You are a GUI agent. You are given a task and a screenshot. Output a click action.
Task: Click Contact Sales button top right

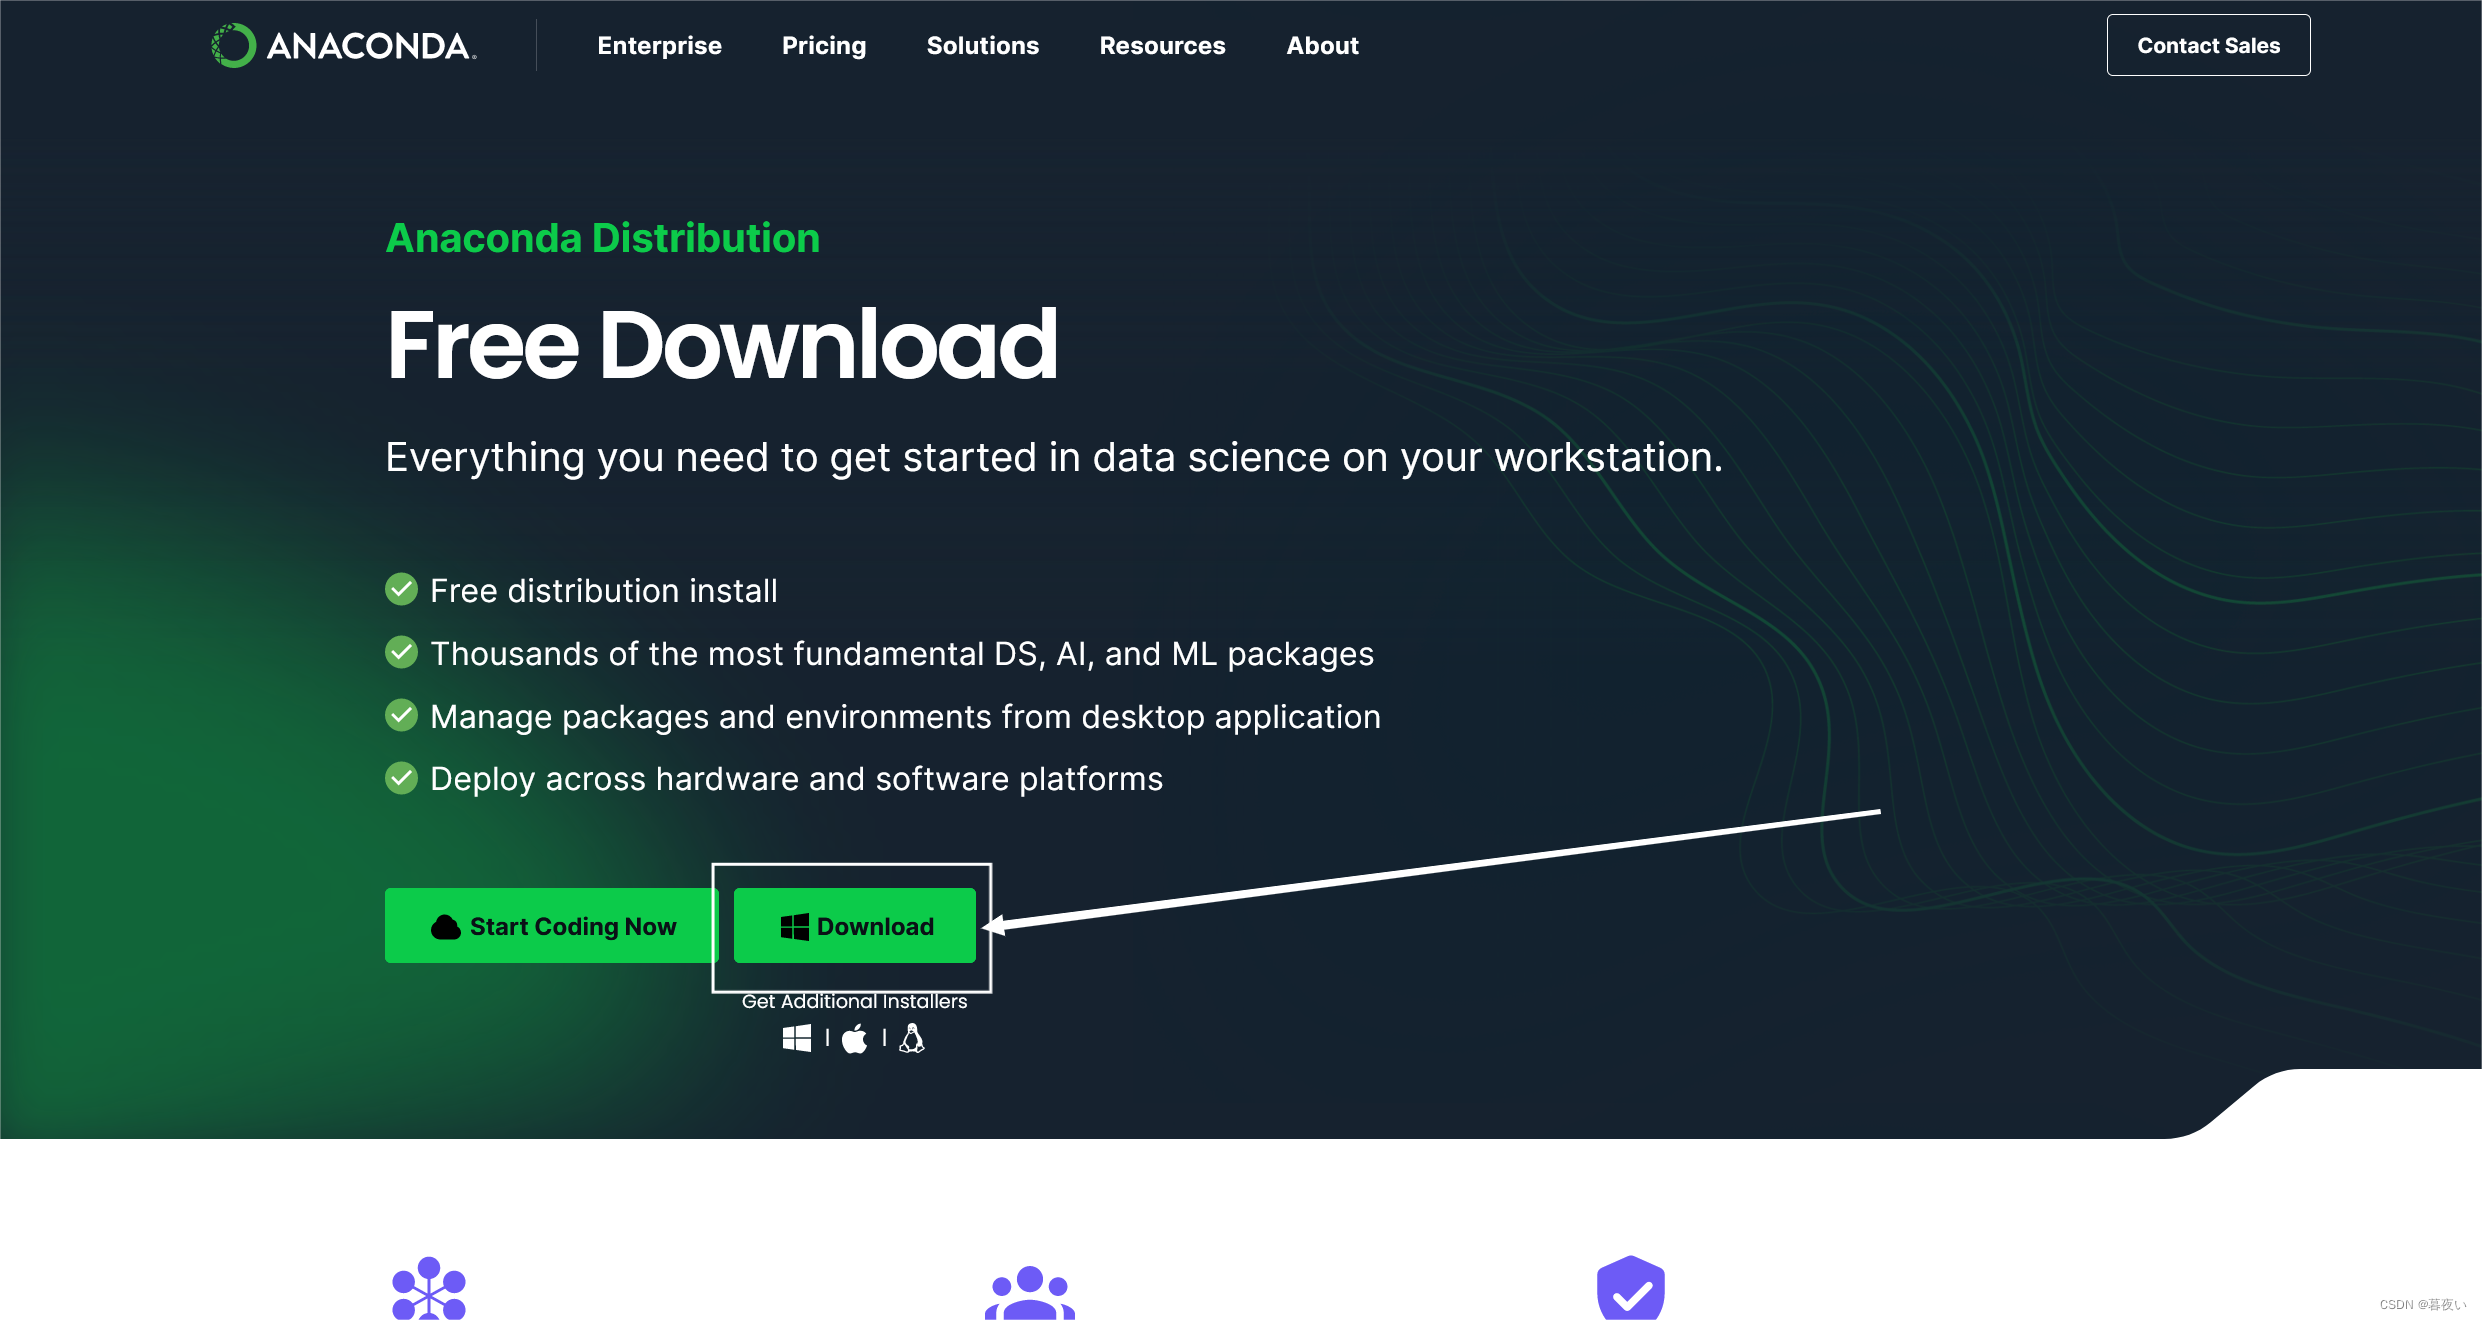point(2208,43)
